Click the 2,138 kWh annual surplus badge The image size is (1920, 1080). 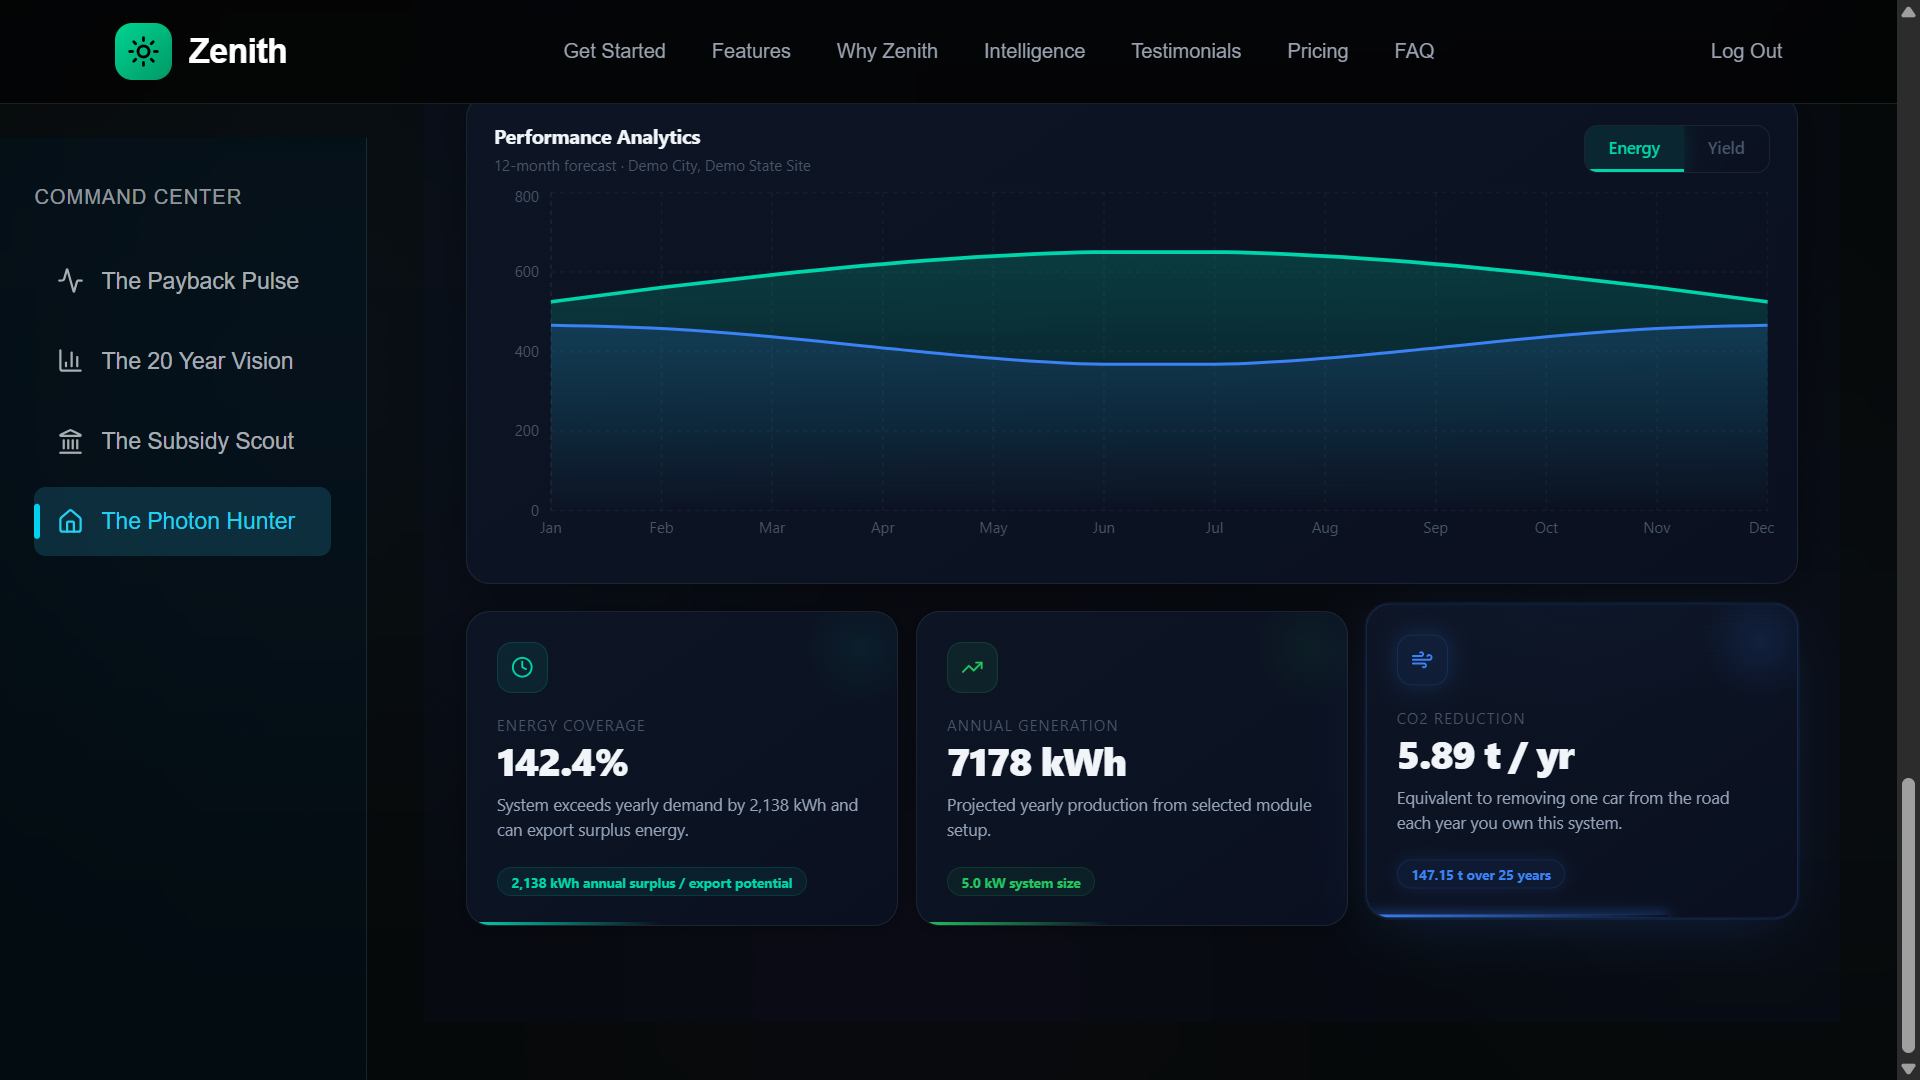651,883
